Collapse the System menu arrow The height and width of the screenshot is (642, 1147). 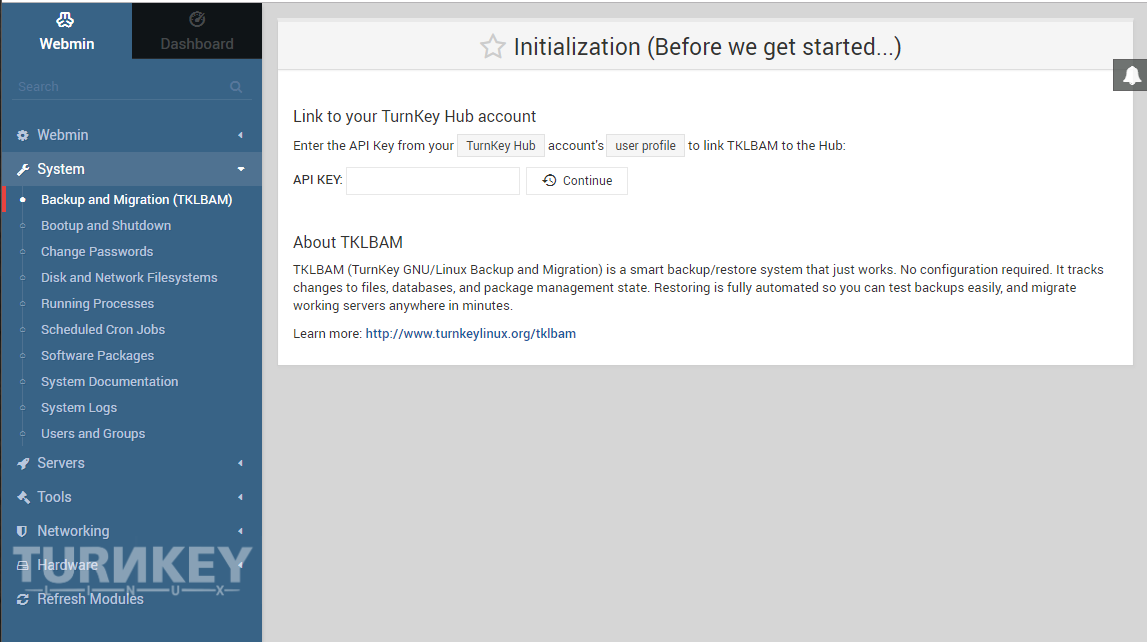pos(241,170)
